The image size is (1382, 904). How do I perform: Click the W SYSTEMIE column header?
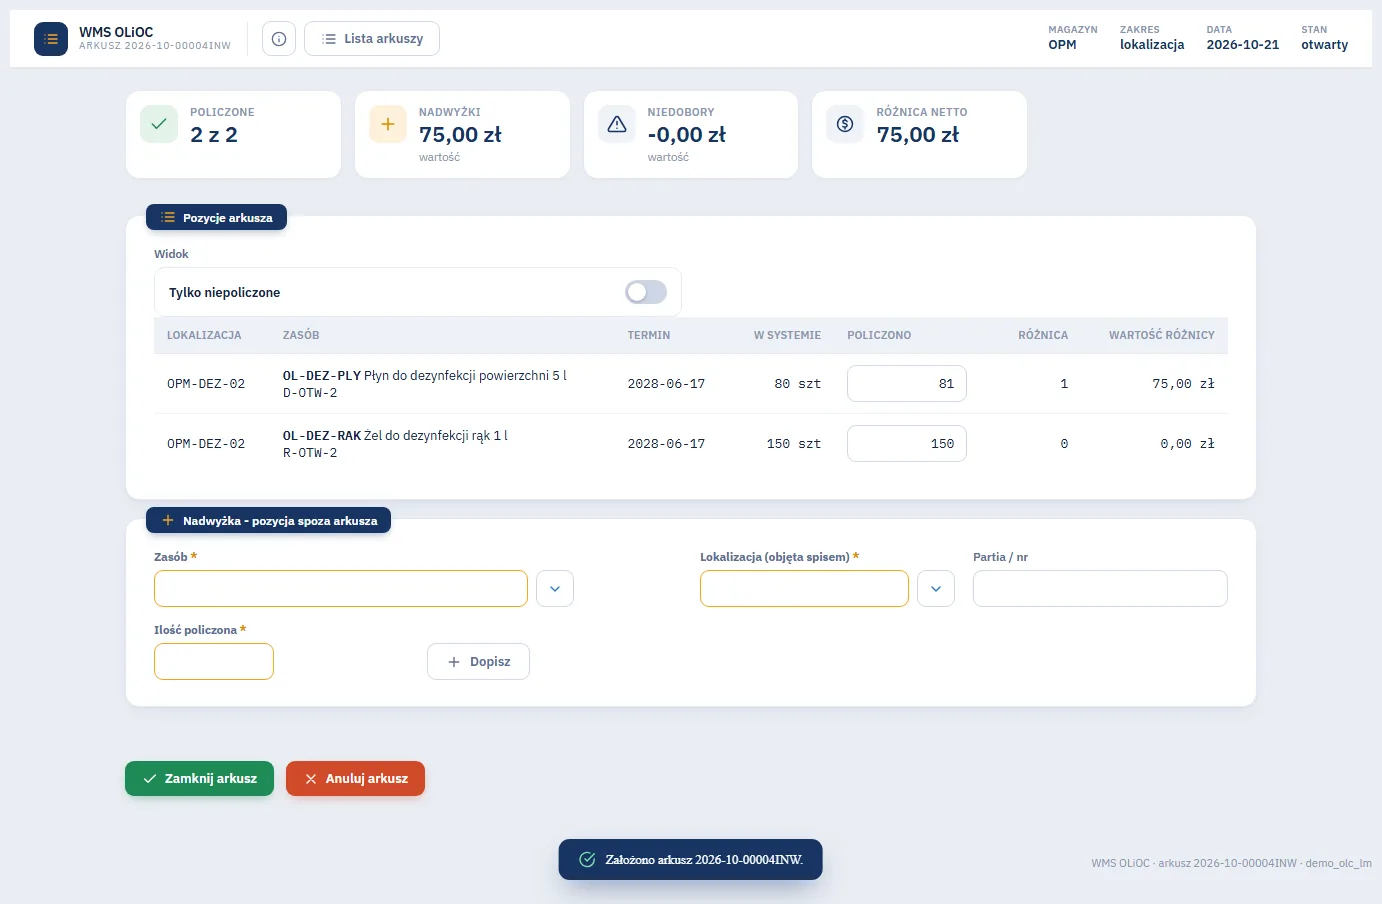(787, 336)
